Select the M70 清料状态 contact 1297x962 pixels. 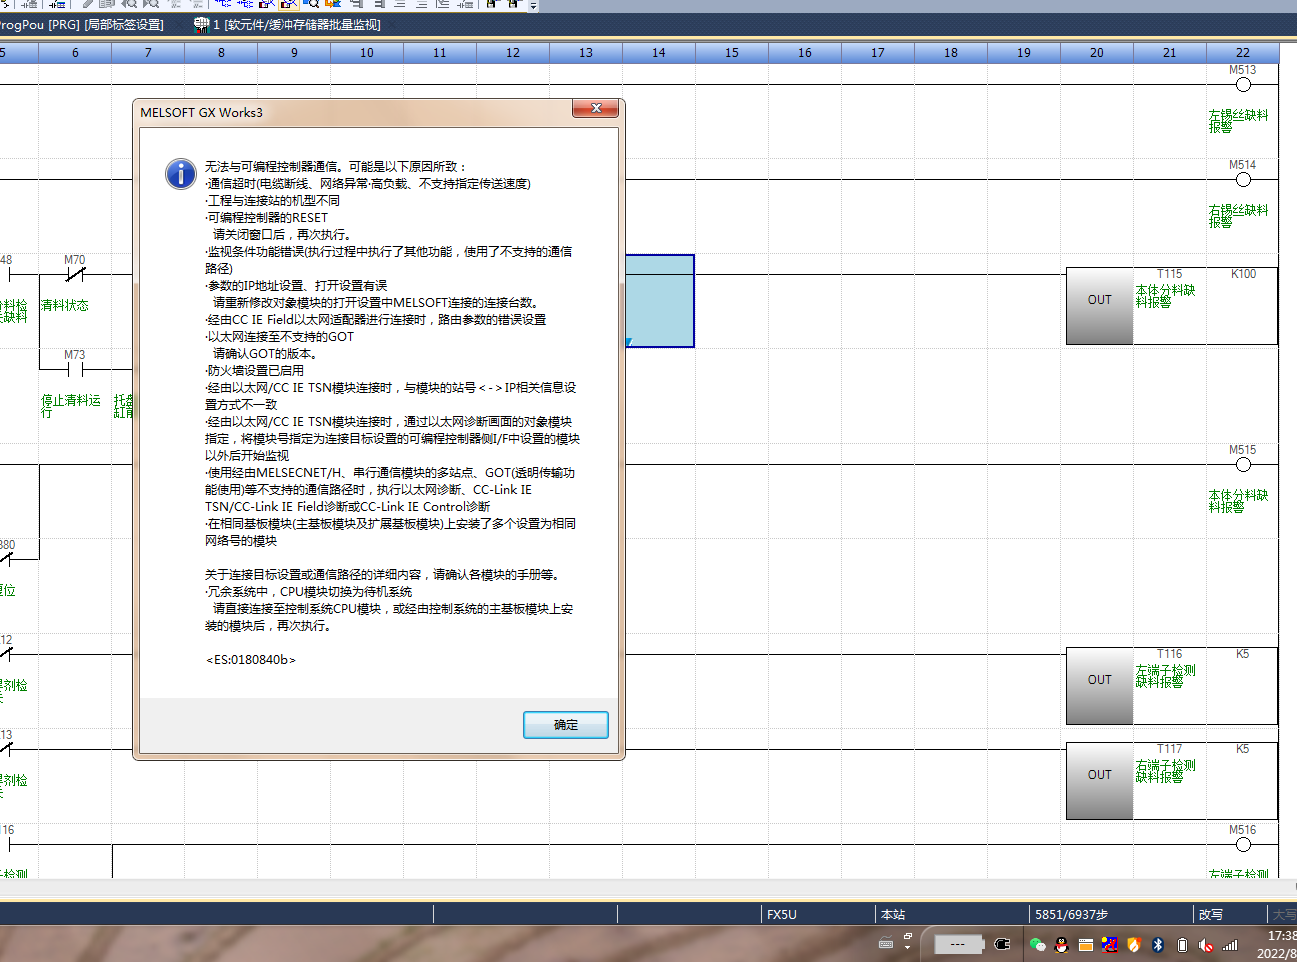click(74, 274)
